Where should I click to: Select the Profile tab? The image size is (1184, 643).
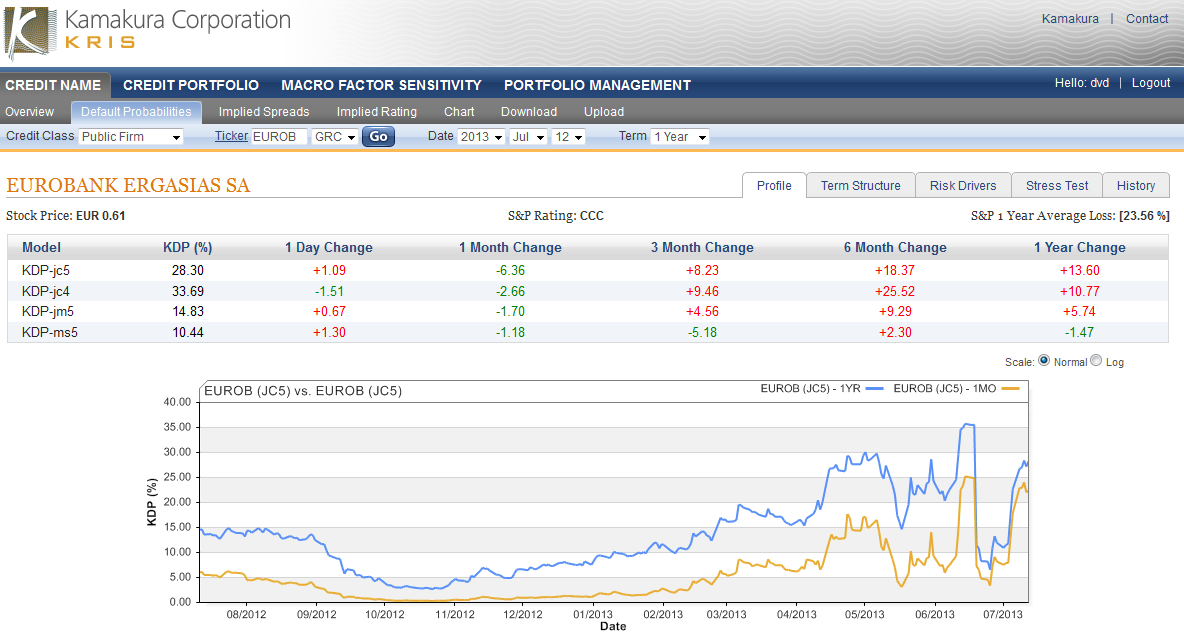click(x=774, y=186)
